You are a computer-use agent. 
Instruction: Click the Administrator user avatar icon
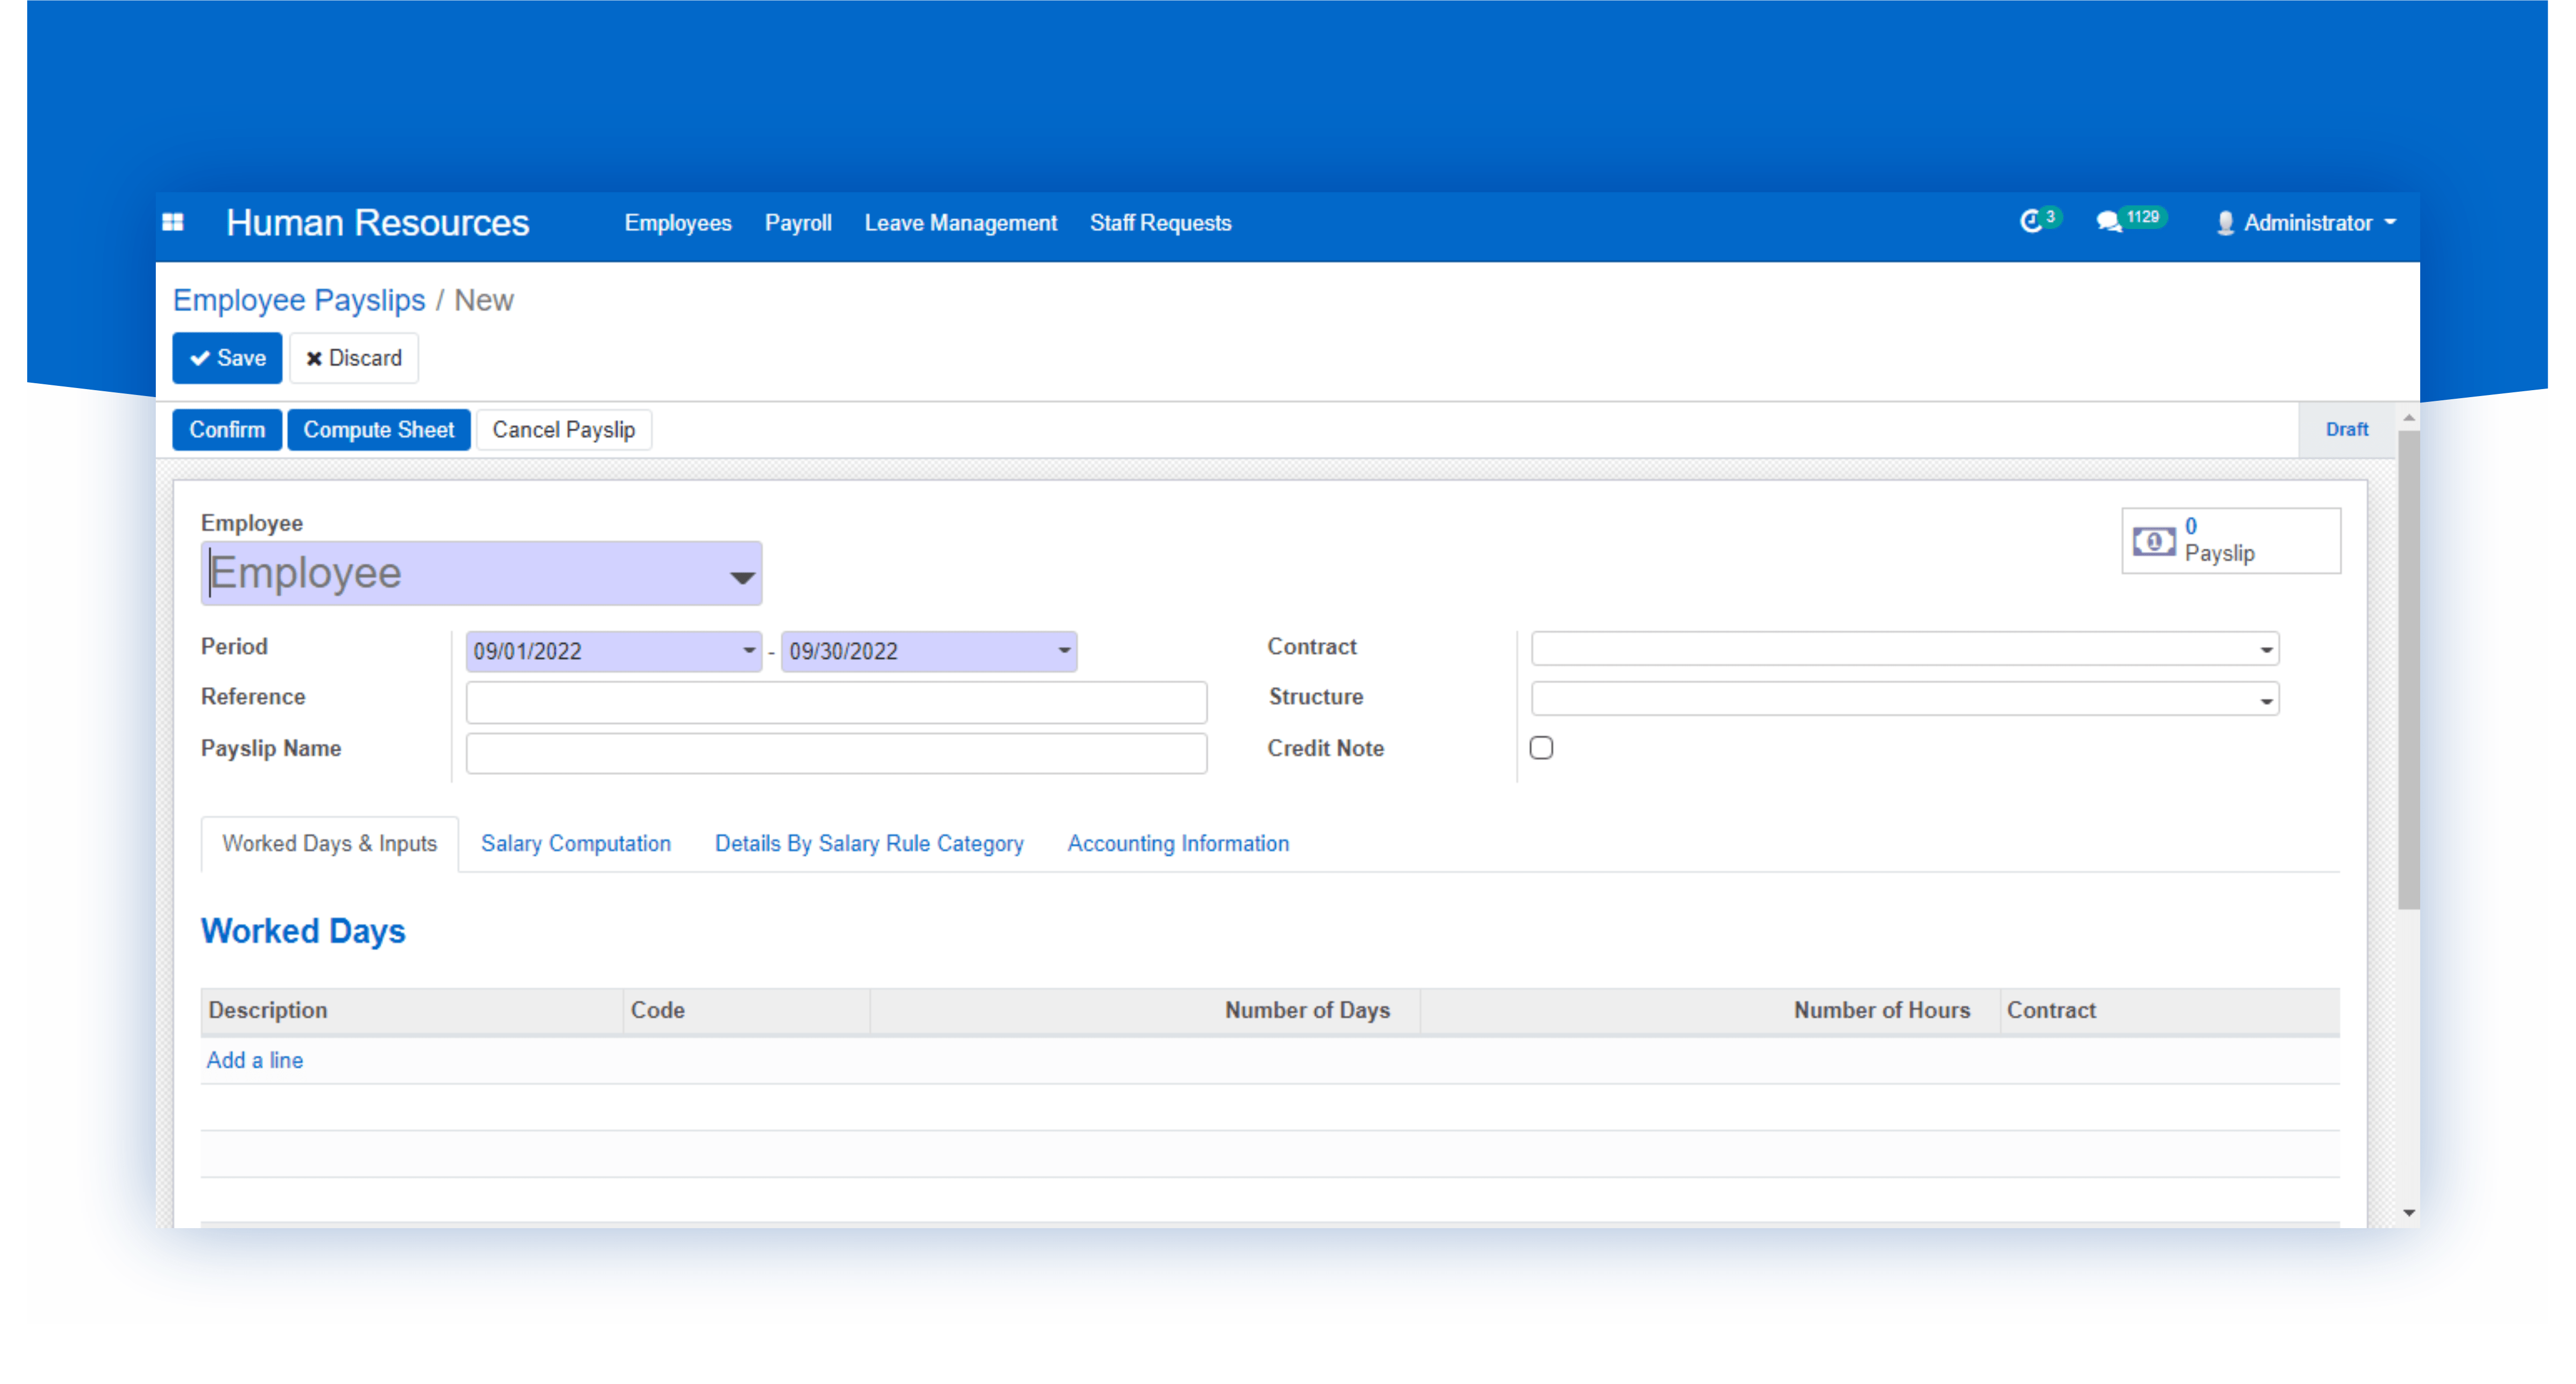pyautogui.click(x=2225, y=223)
